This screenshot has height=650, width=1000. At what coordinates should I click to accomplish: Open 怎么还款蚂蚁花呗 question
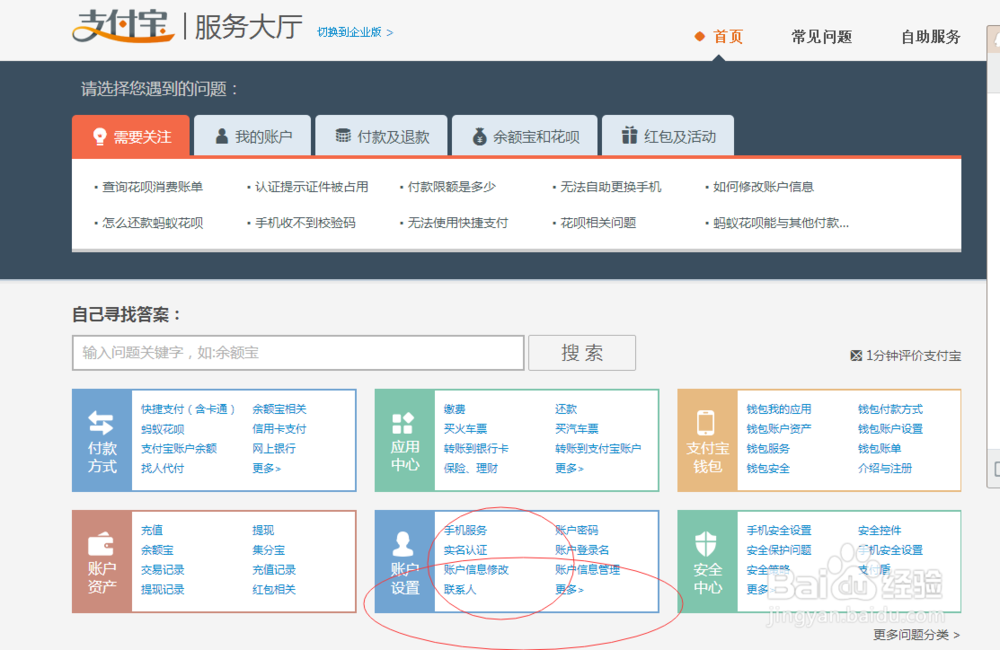point(152,223)
